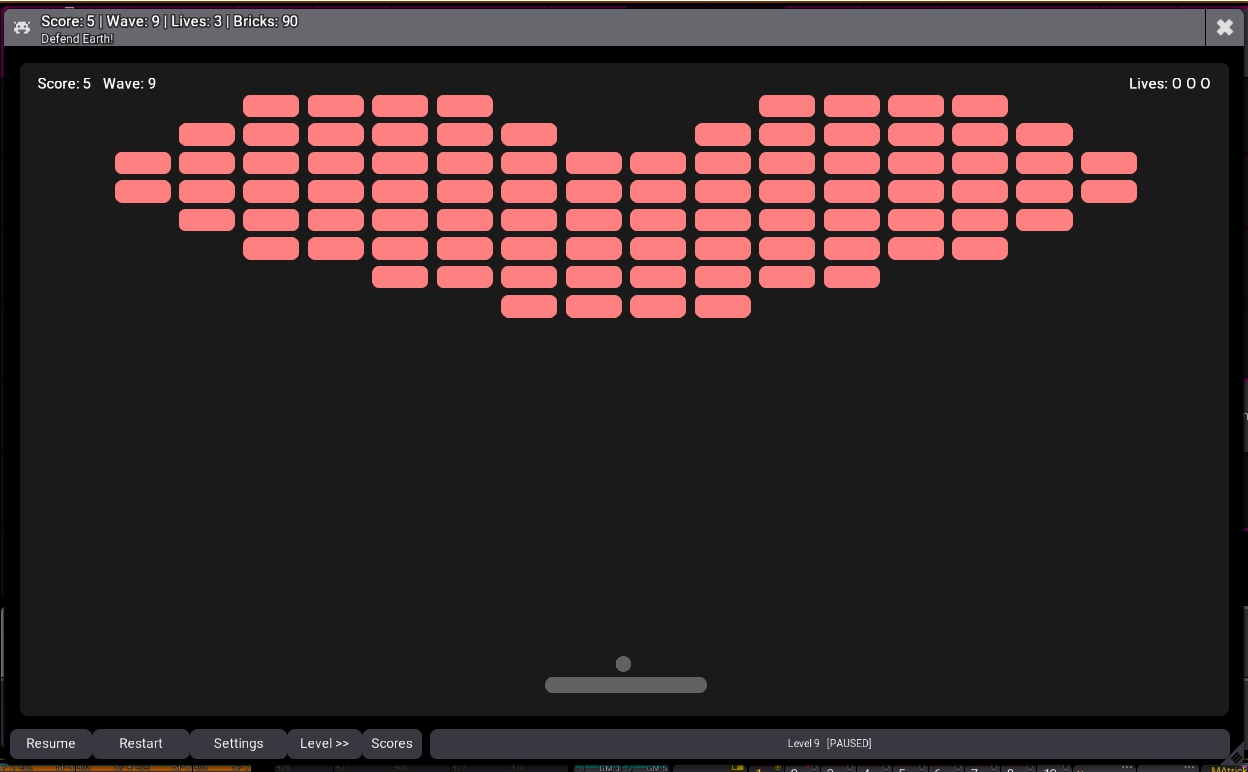The width and height of the screenshot is (1248, 772).
Task: Resume the paused game
Action: click(x=51, y=743)
